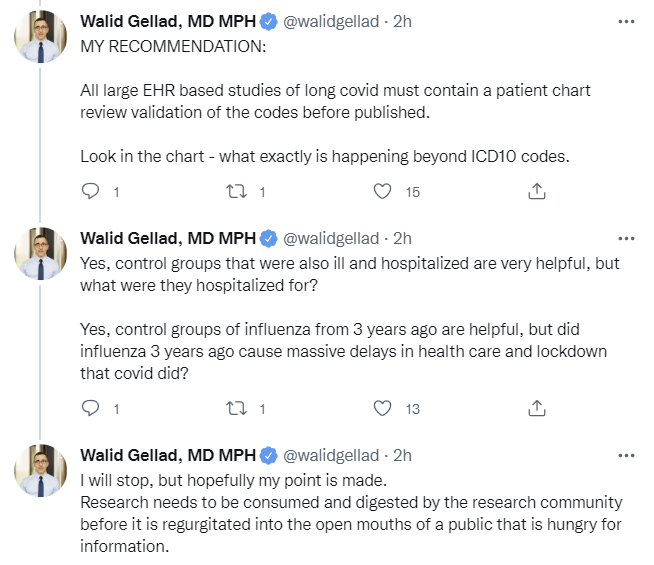
Task: Click profile picture on first tweet
Action: pyautogui.click(x=41, y=42)
